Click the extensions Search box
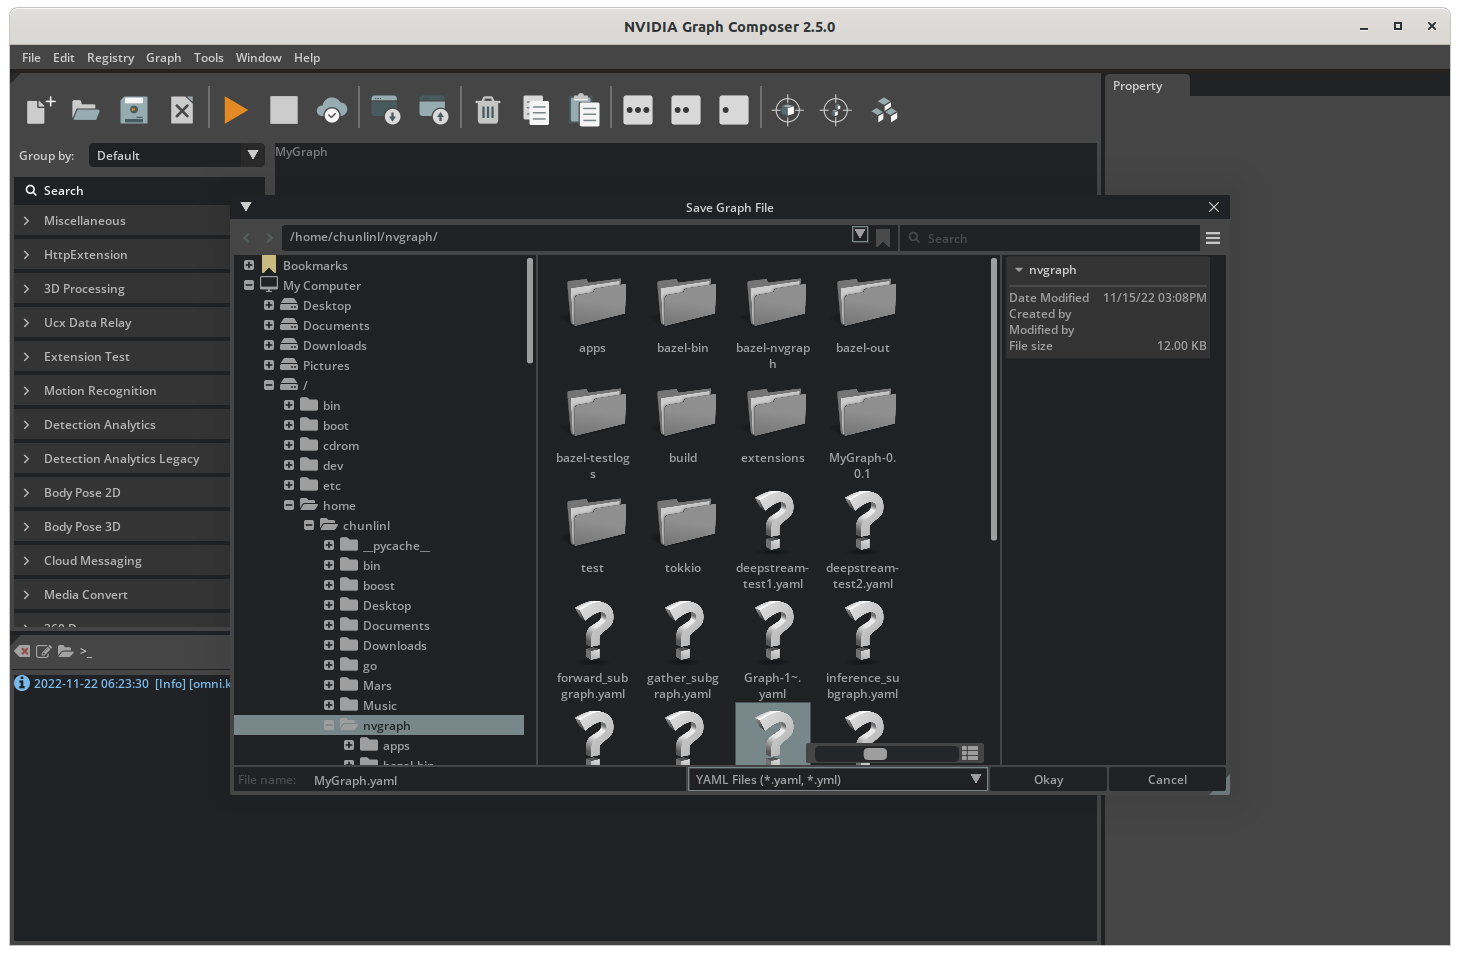 click(140, 190)
